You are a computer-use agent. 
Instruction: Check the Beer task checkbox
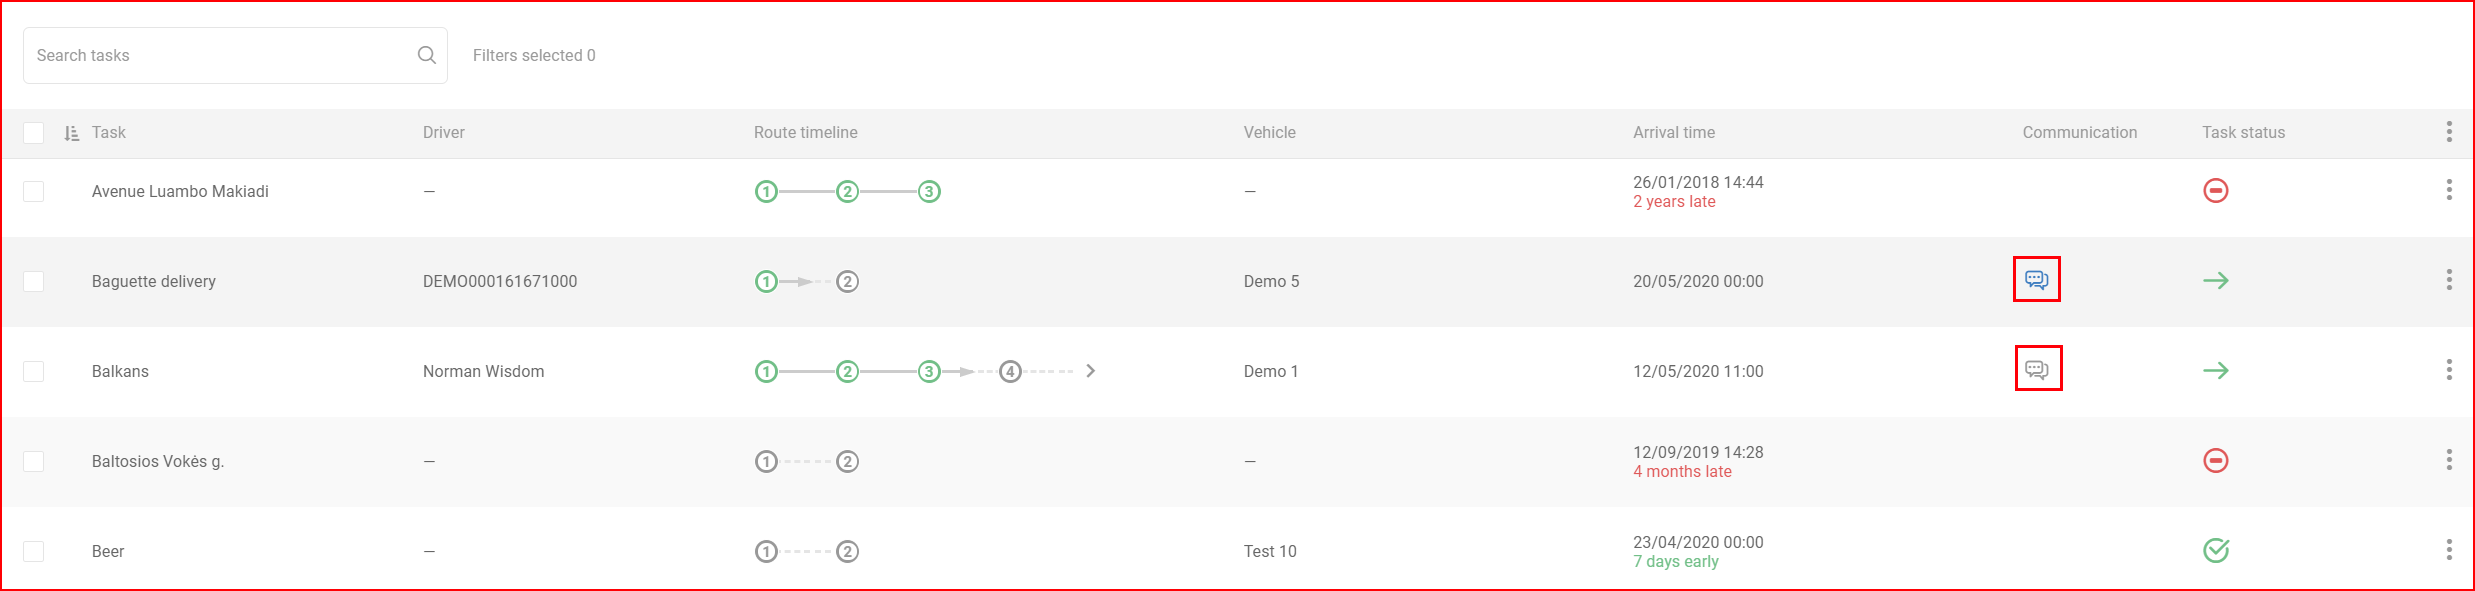(34, 551)
